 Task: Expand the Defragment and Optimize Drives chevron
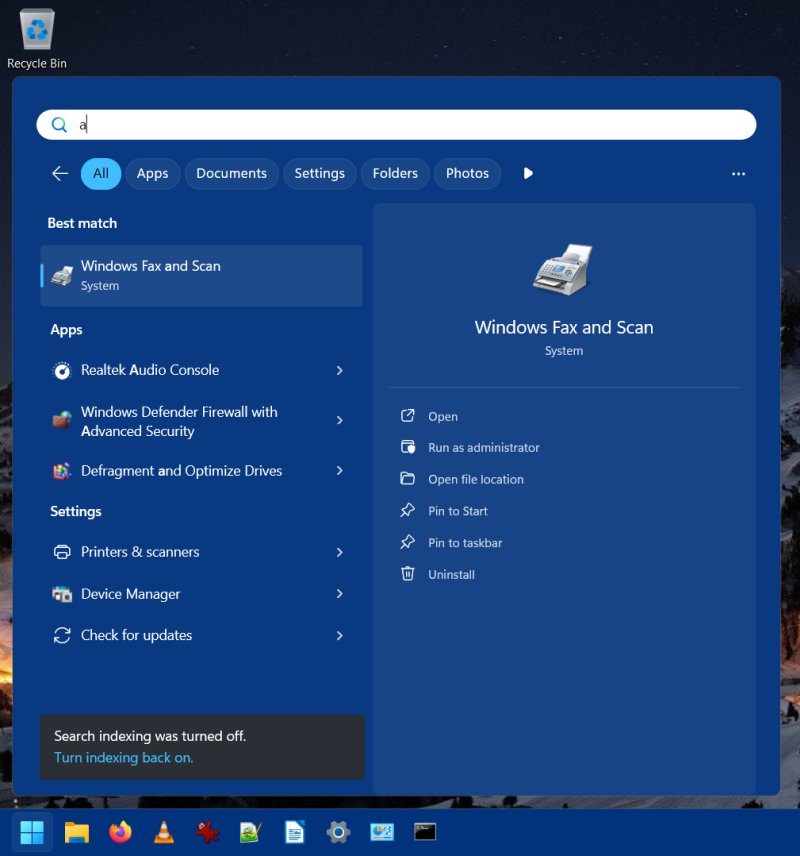(x=340, y=471)
